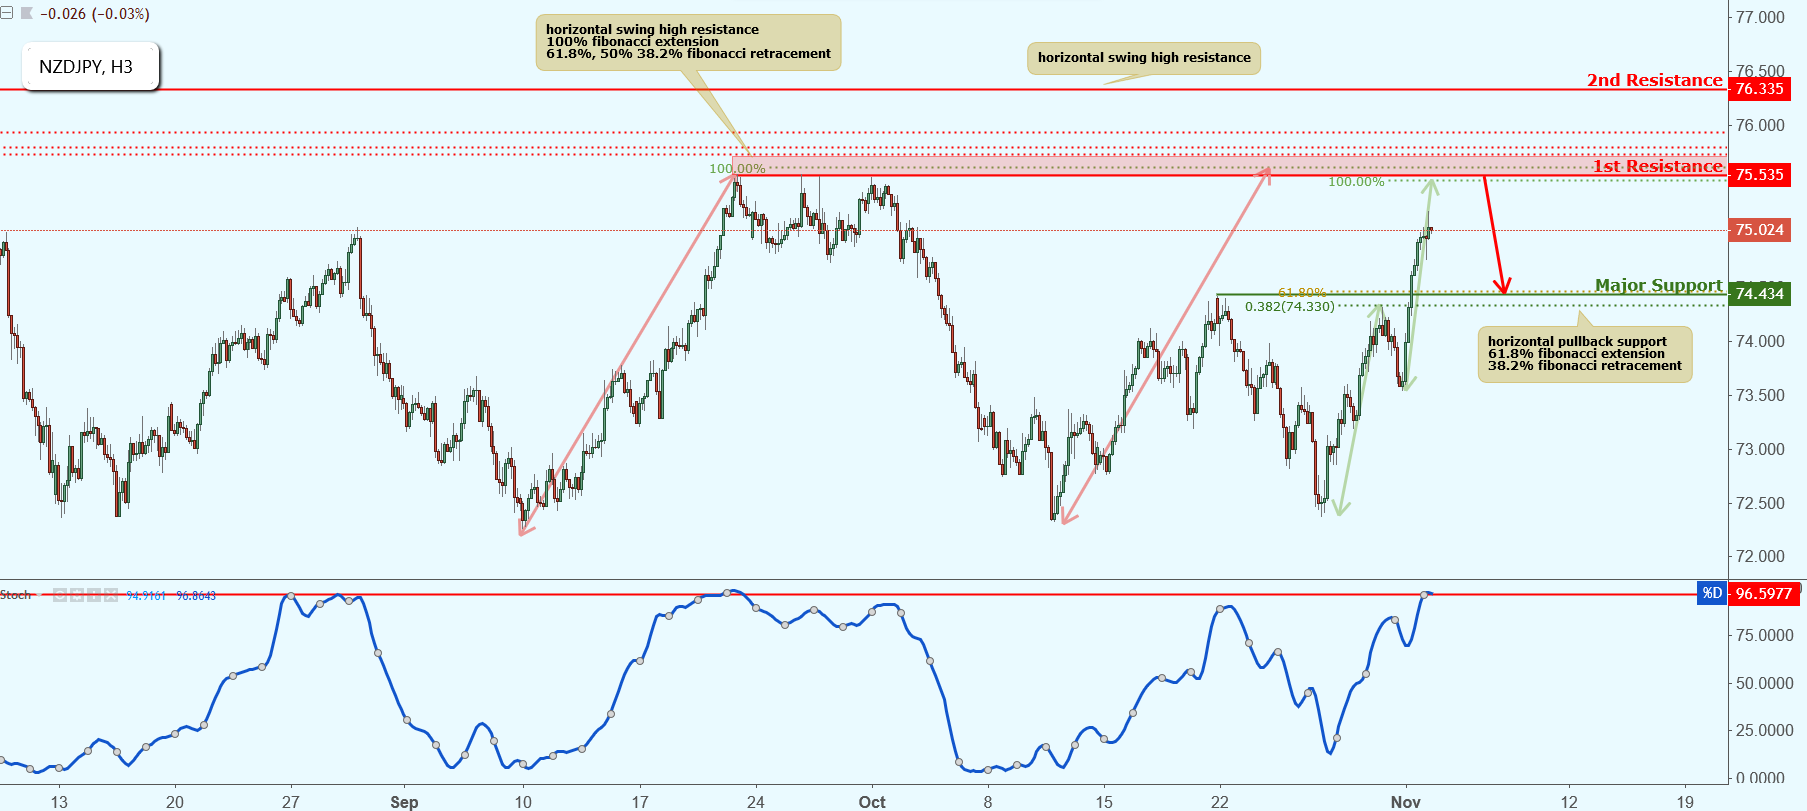Click the Stoch indicator name label
Image resolution: width=1807 pixels, height=811 pixels.
tap(16, 595)
